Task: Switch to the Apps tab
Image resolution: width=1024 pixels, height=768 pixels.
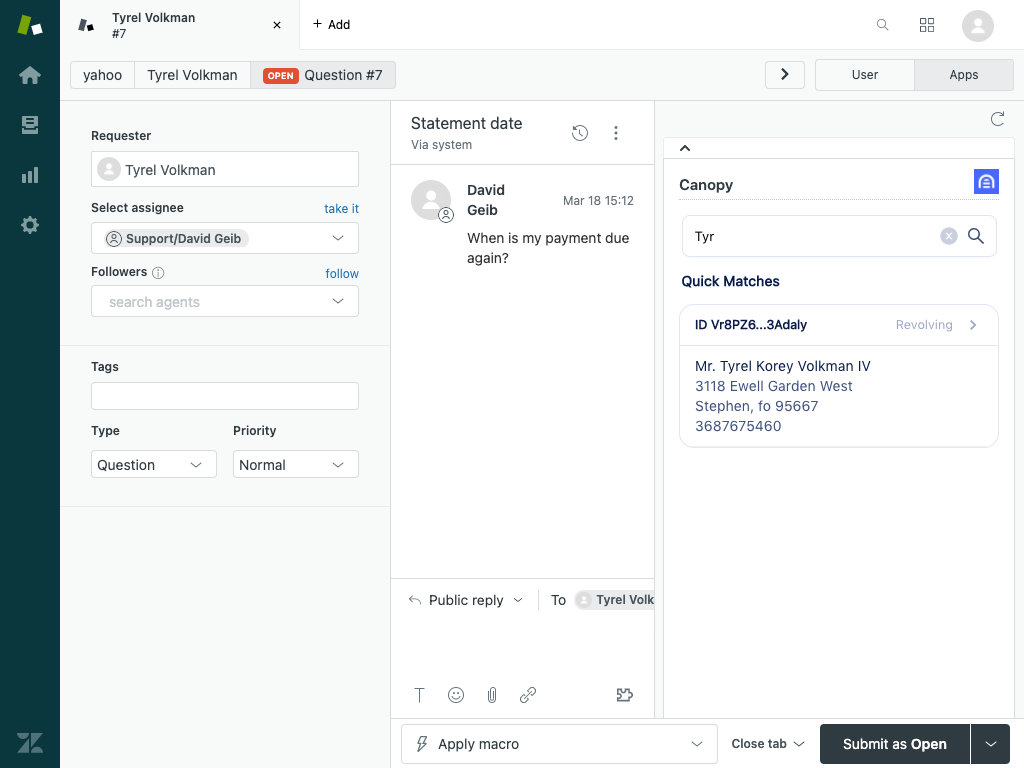Action: click(x=963, y=75)
